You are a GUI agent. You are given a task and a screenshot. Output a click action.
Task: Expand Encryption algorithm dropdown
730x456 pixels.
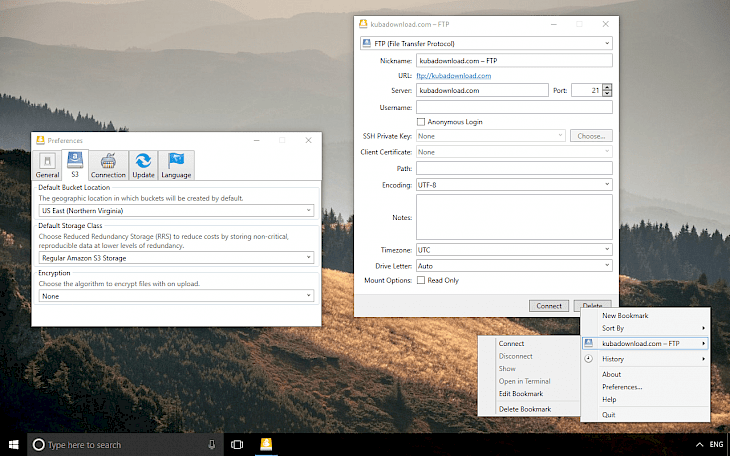tap(176, 296)
